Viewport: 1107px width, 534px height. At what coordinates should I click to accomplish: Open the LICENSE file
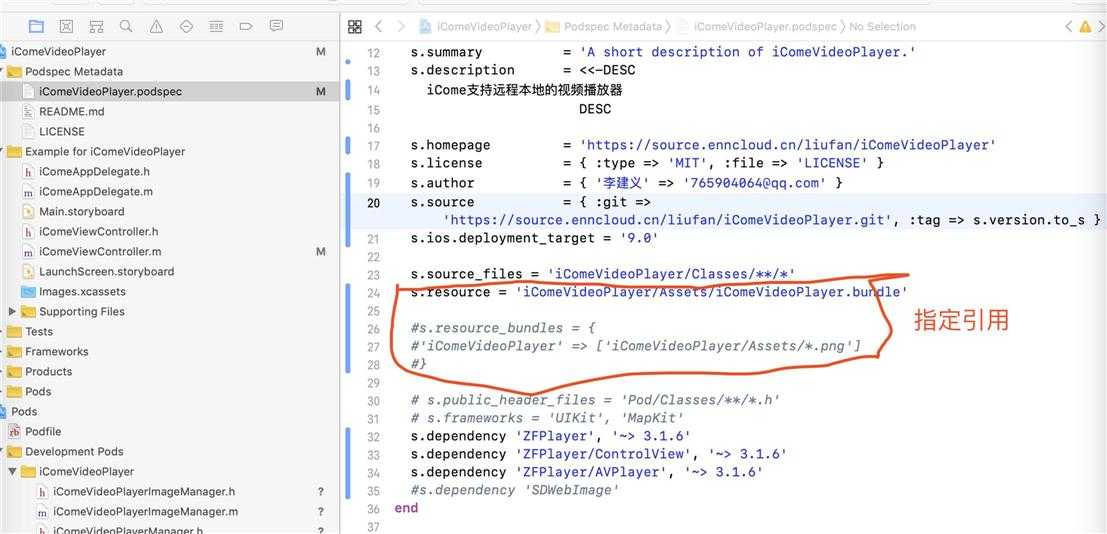point(61,131)
